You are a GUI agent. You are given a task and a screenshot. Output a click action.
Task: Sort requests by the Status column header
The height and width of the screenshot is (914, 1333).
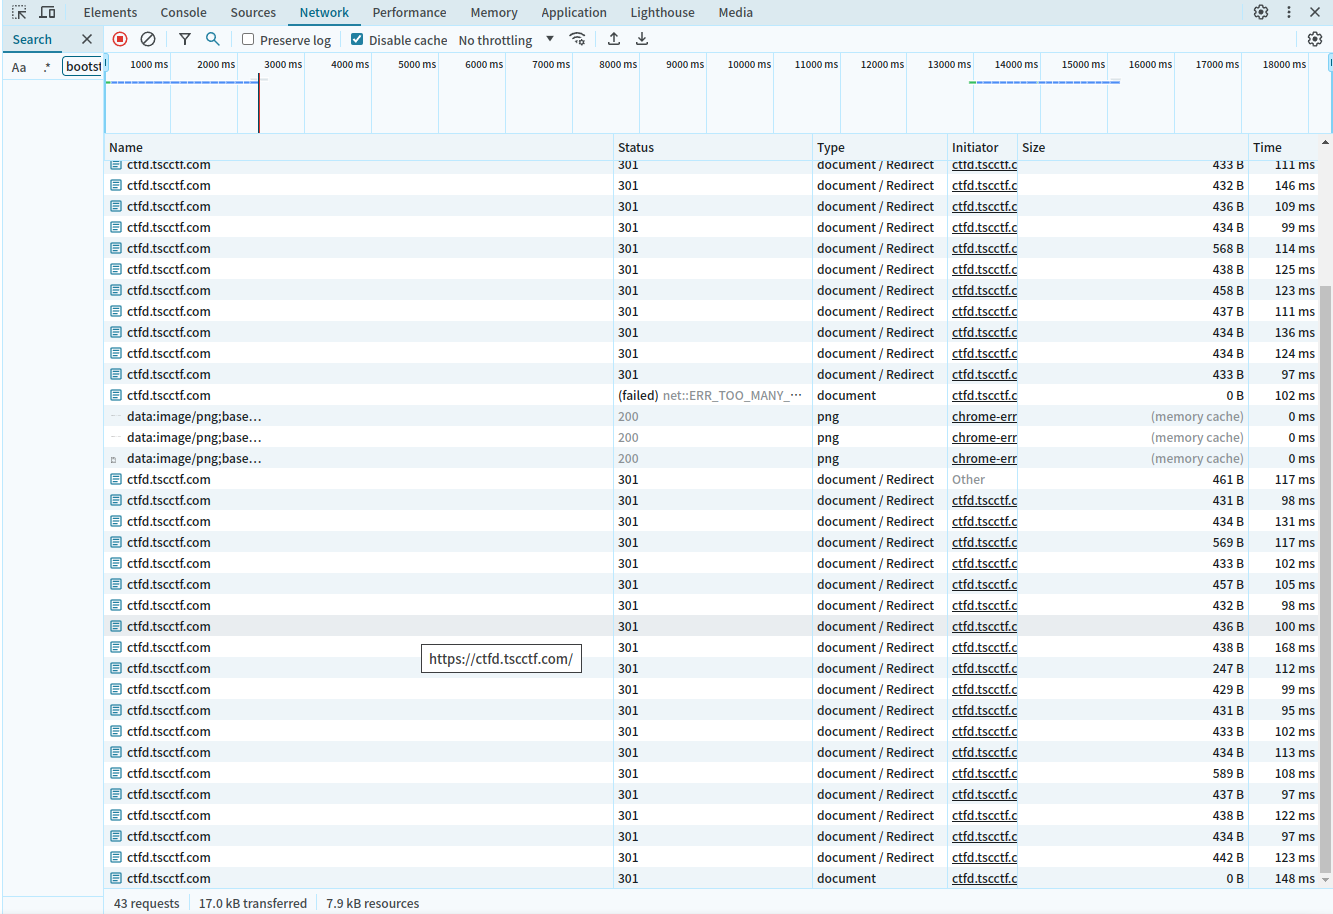pyautogui.click(x=636, y=147)
